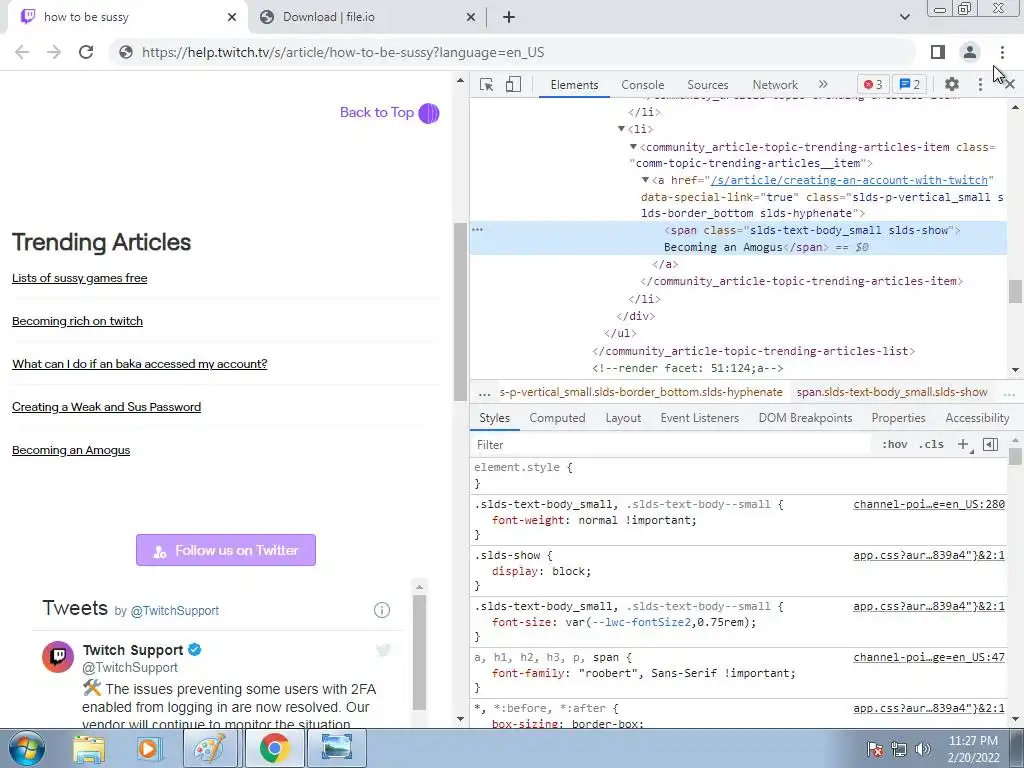The image size is (1024, 768).
Task: Toggle the :hov element state option
Action: tap(894, 444)
